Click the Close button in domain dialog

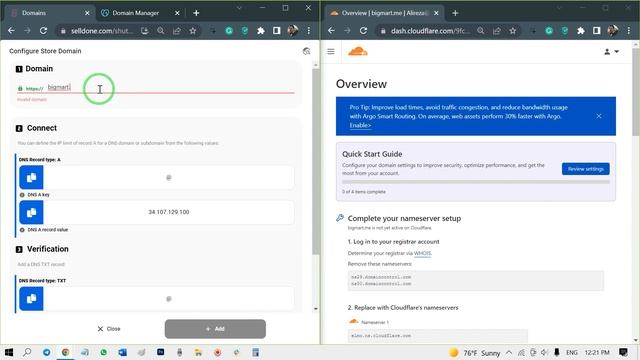(109, 329)
